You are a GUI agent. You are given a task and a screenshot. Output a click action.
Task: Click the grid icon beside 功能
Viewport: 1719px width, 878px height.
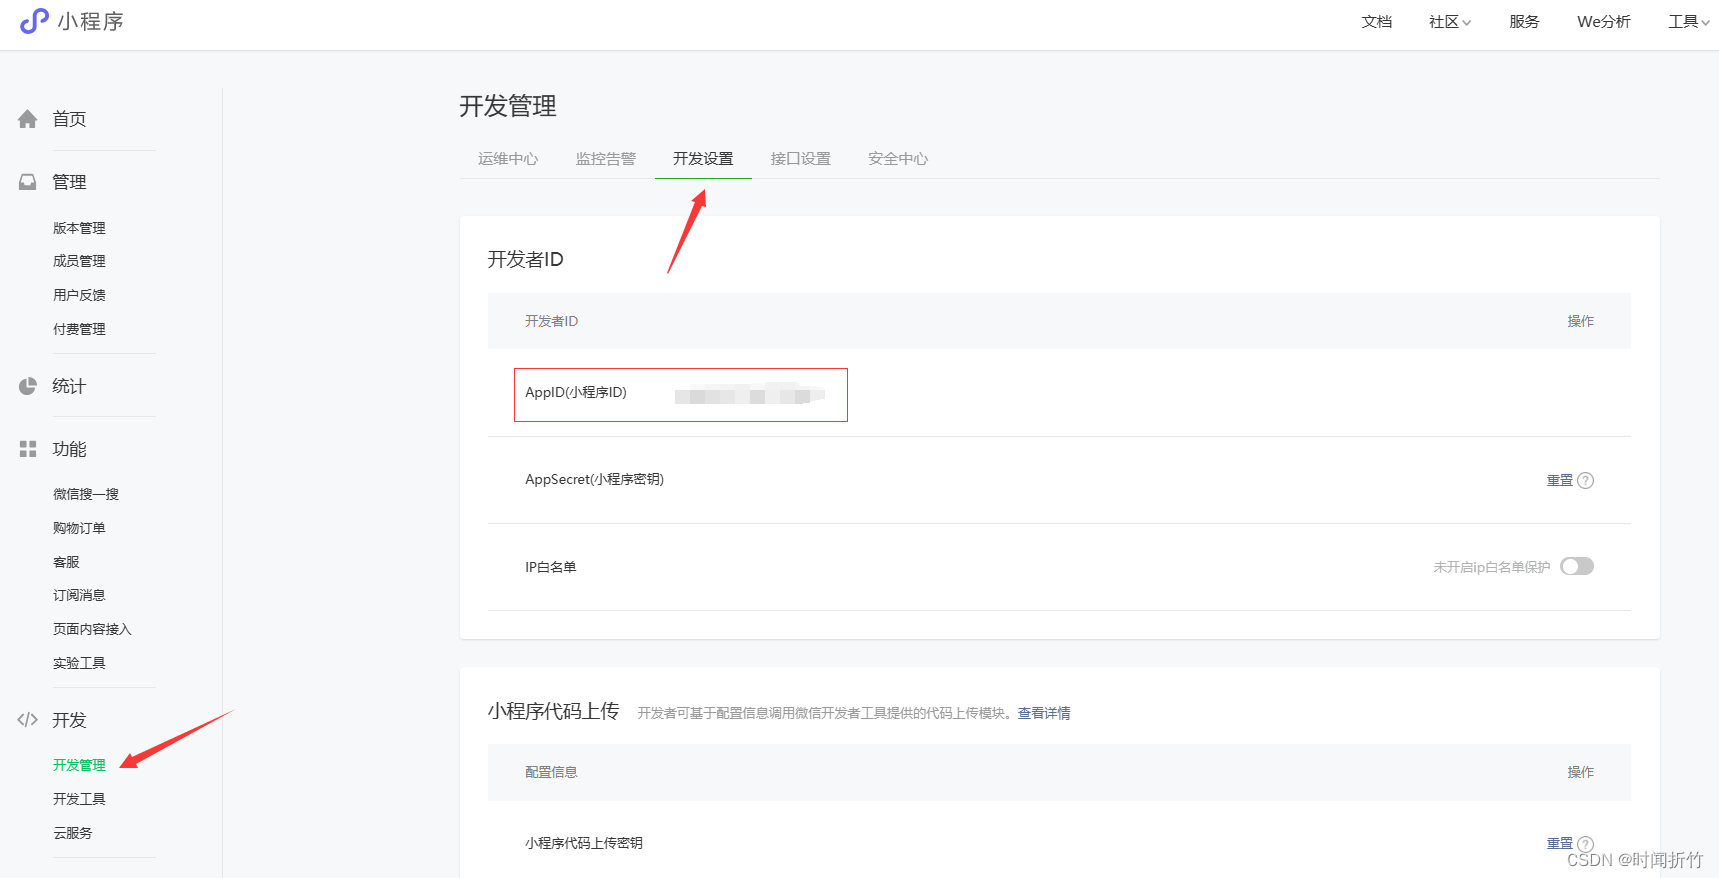click(x=28, y=449)
